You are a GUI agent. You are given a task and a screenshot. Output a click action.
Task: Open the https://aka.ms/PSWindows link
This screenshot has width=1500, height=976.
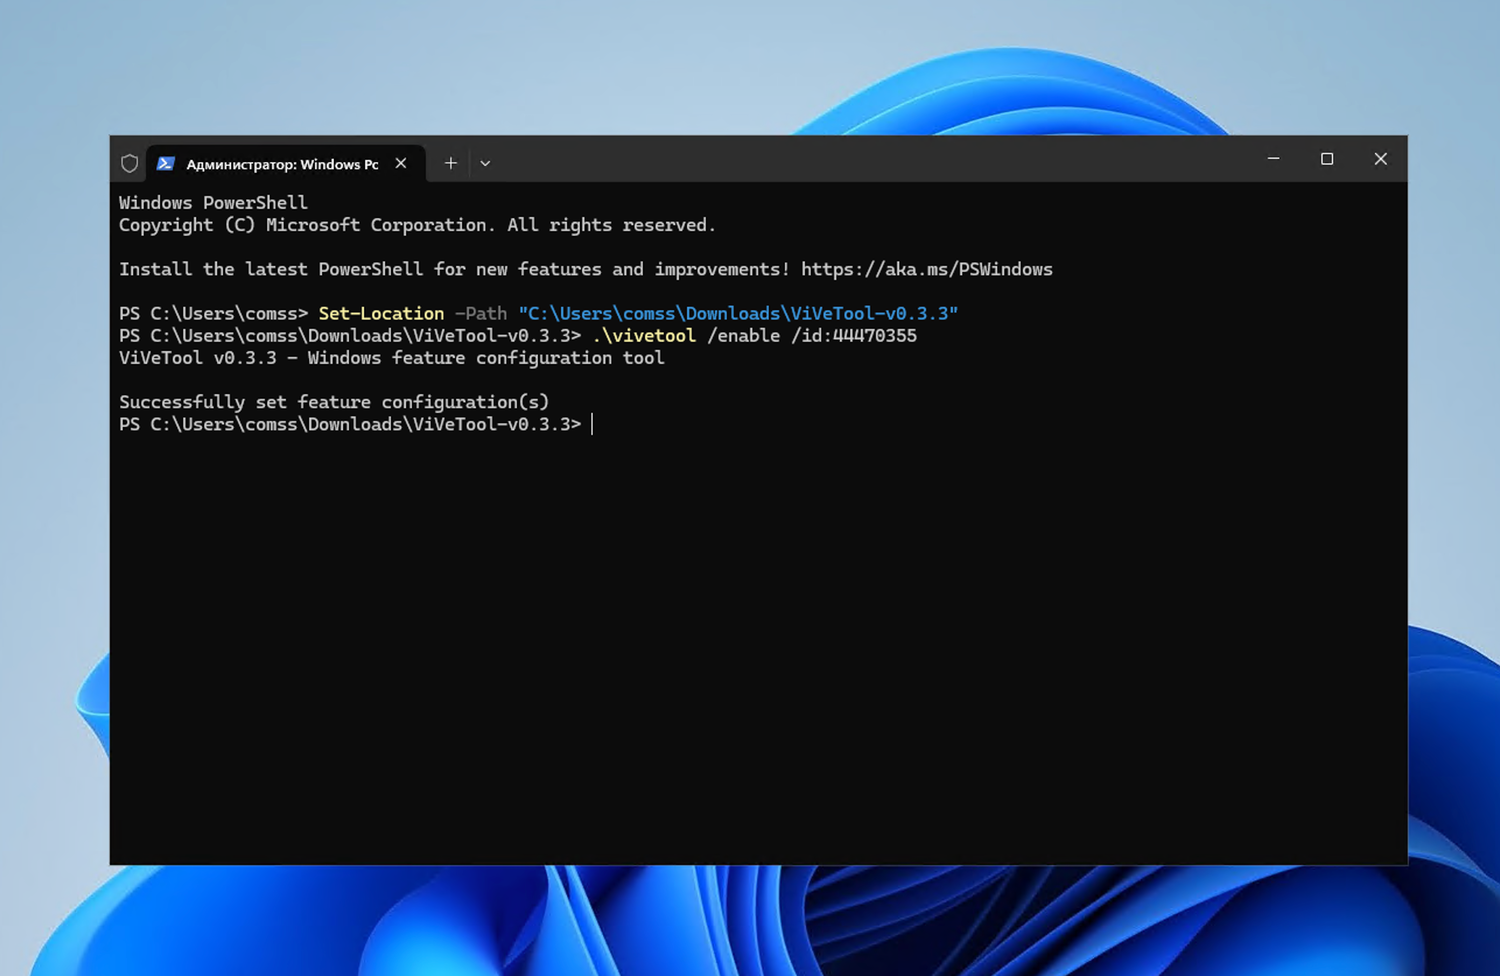pos(927,269)
